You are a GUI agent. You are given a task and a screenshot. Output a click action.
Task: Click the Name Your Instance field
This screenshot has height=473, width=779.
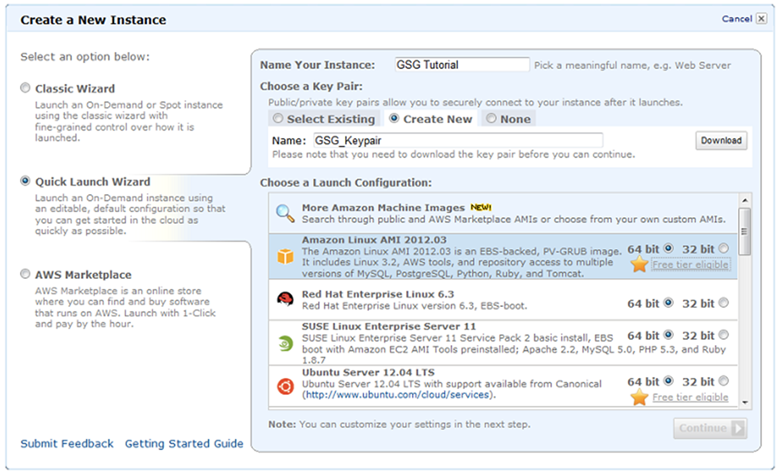tap(462, 65)
